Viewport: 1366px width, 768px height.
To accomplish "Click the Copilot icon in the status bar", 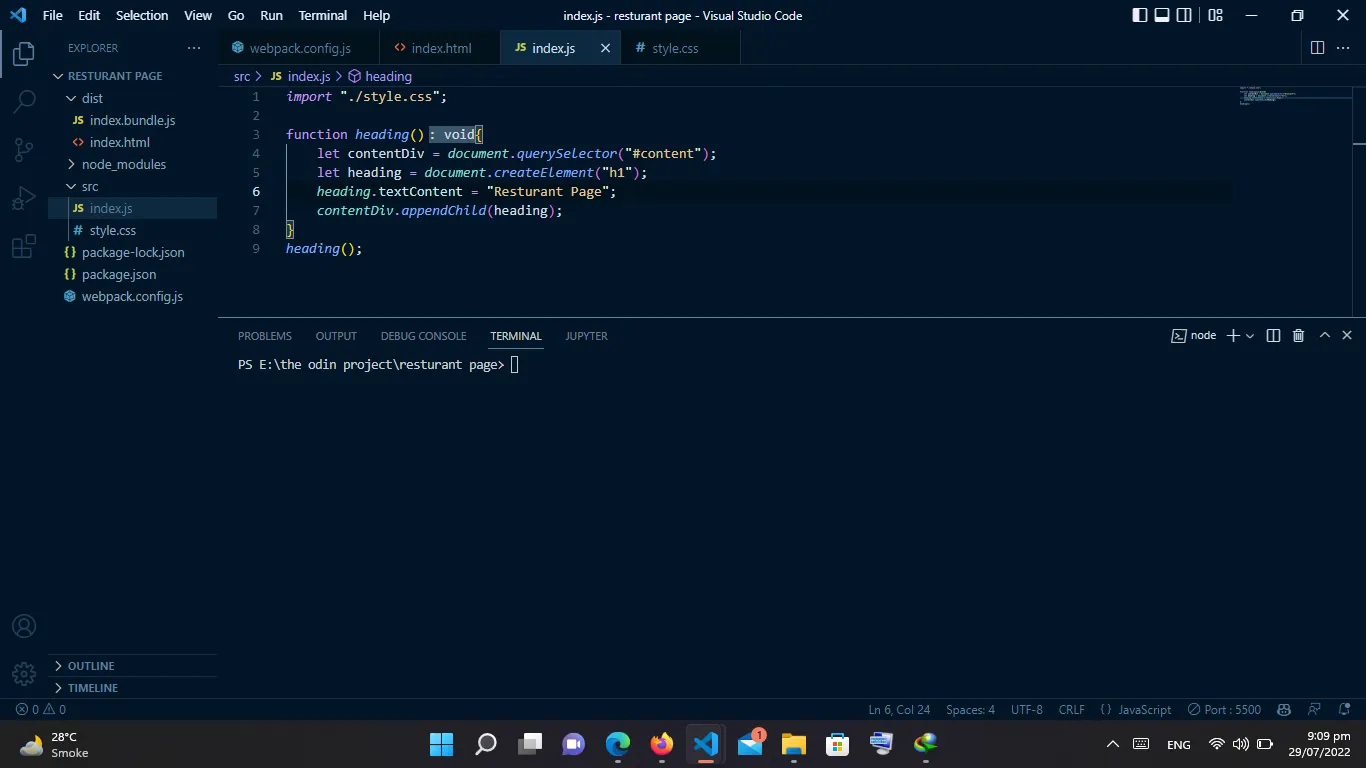I will point(1285,709).
